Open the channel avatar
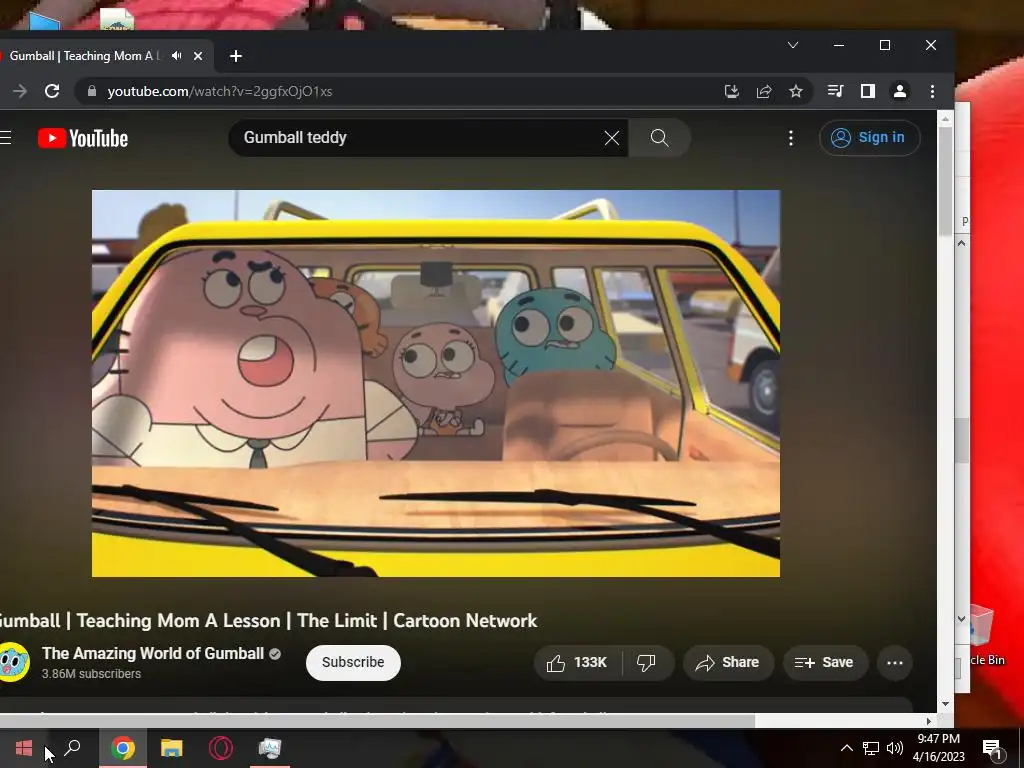Screen dimensions: 1024x768 (x=13, y=662)
